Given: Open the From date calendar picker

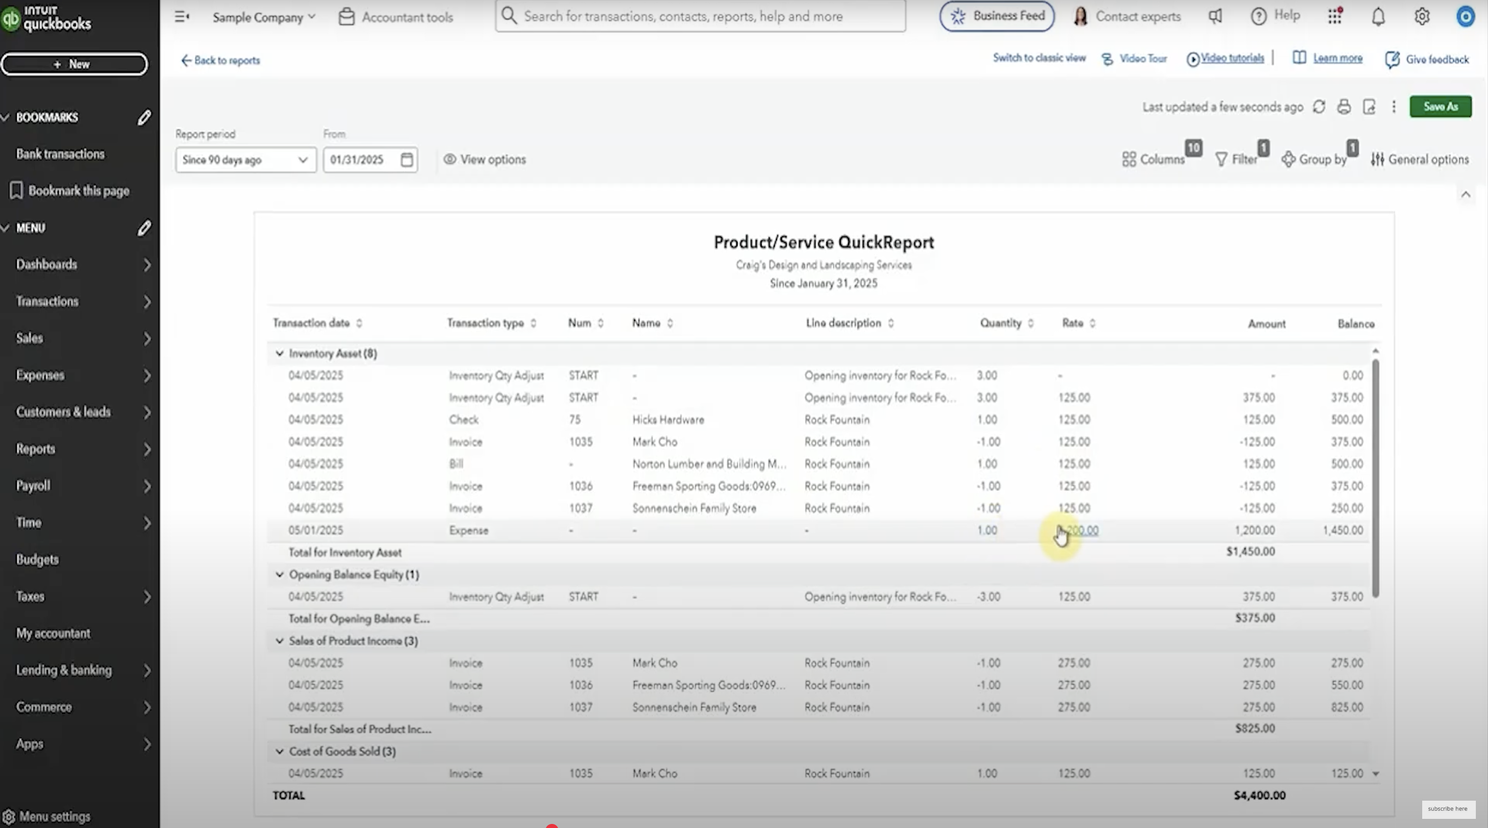Looking at the screenshot, I should coord(407,160).
